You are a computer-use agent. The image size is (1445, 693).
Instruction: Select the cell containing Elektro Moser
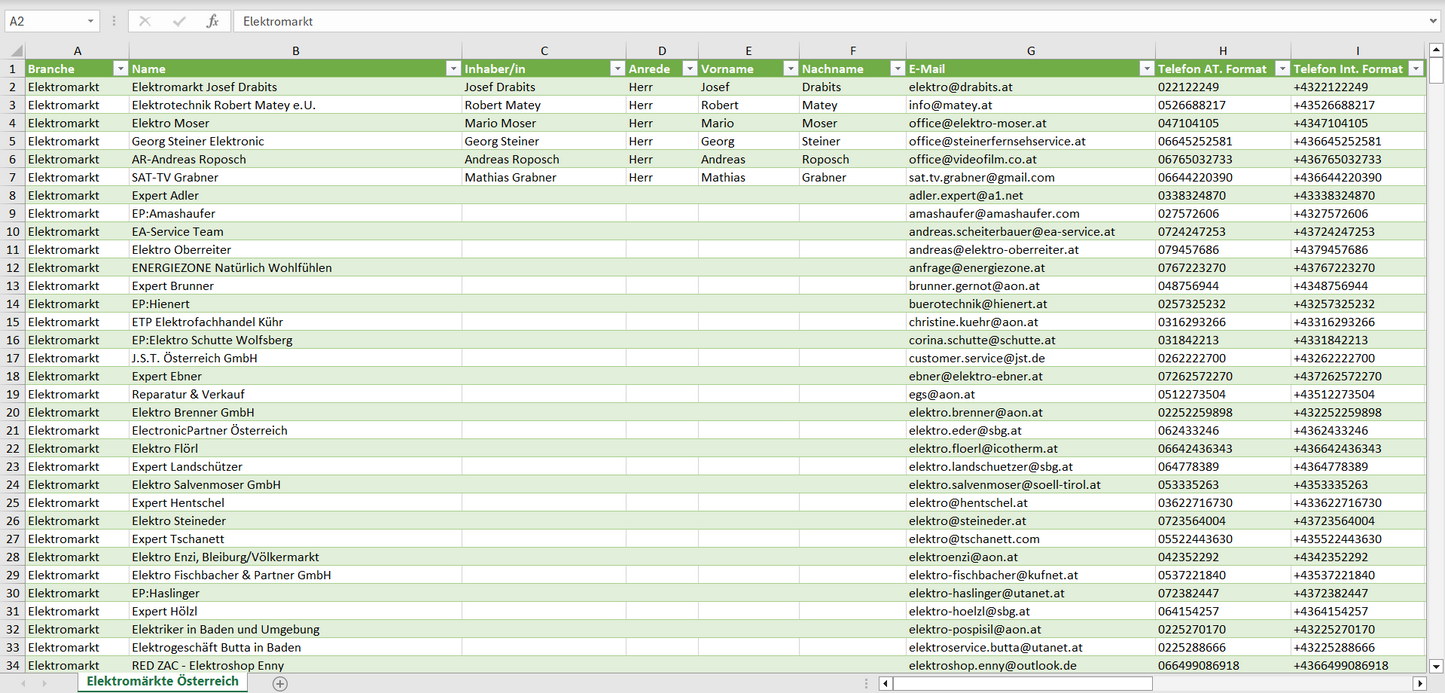(x=295, y=123)
